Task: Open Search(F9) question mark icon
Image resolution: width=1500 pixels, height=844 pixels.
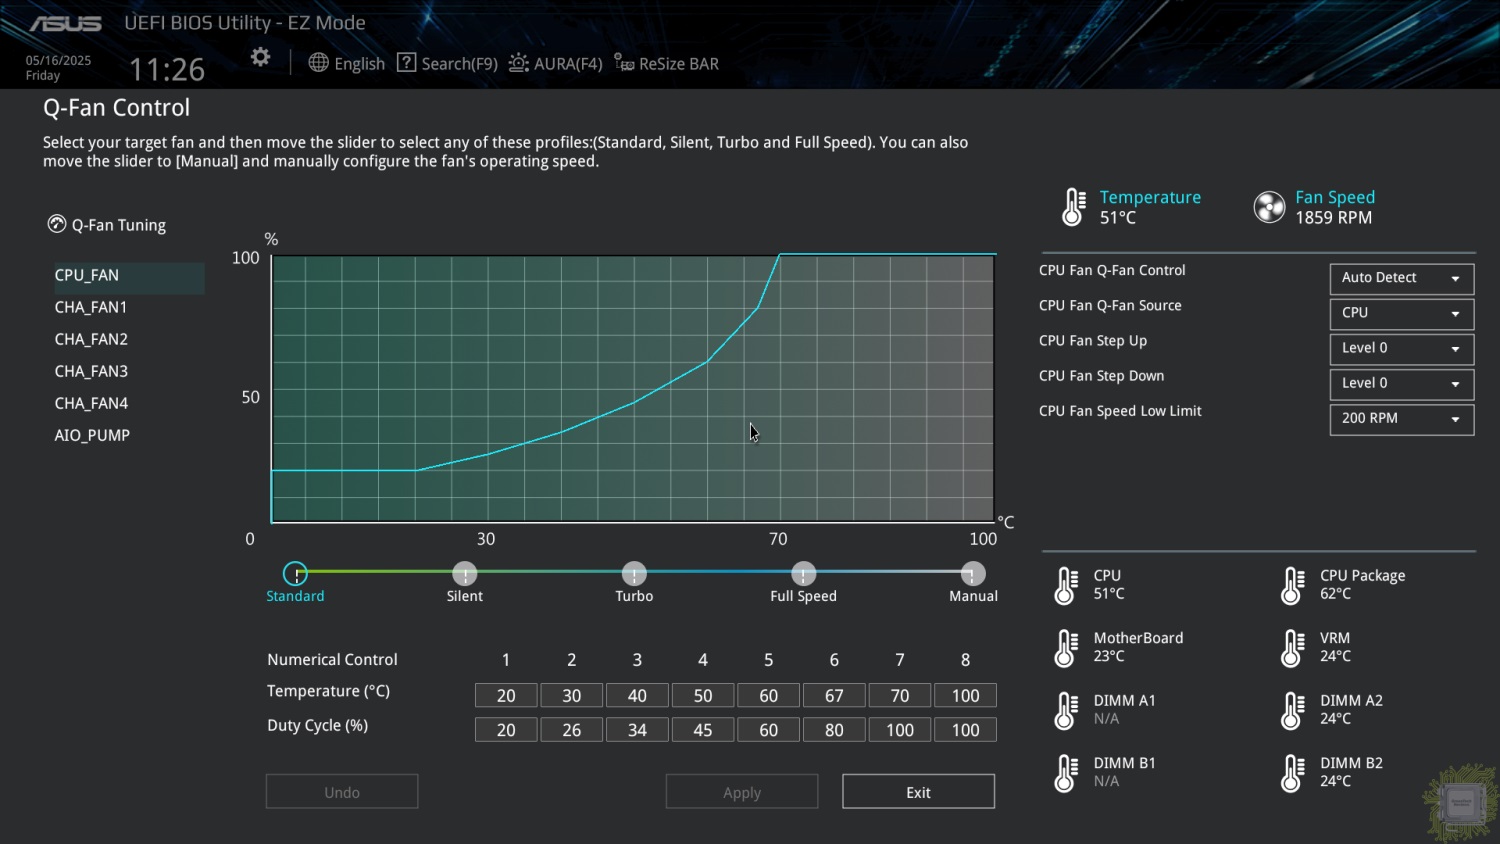Action: (406, 63)
